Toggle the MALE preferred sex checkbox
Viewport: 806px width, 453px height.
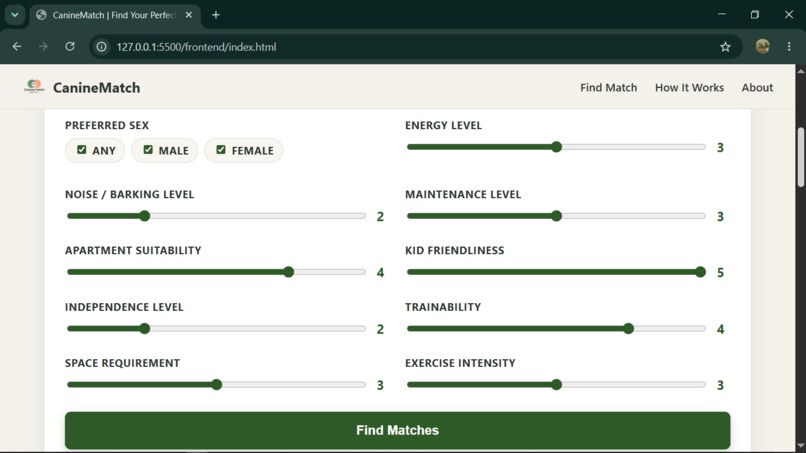pyautogui.click(x=148, y=150)
